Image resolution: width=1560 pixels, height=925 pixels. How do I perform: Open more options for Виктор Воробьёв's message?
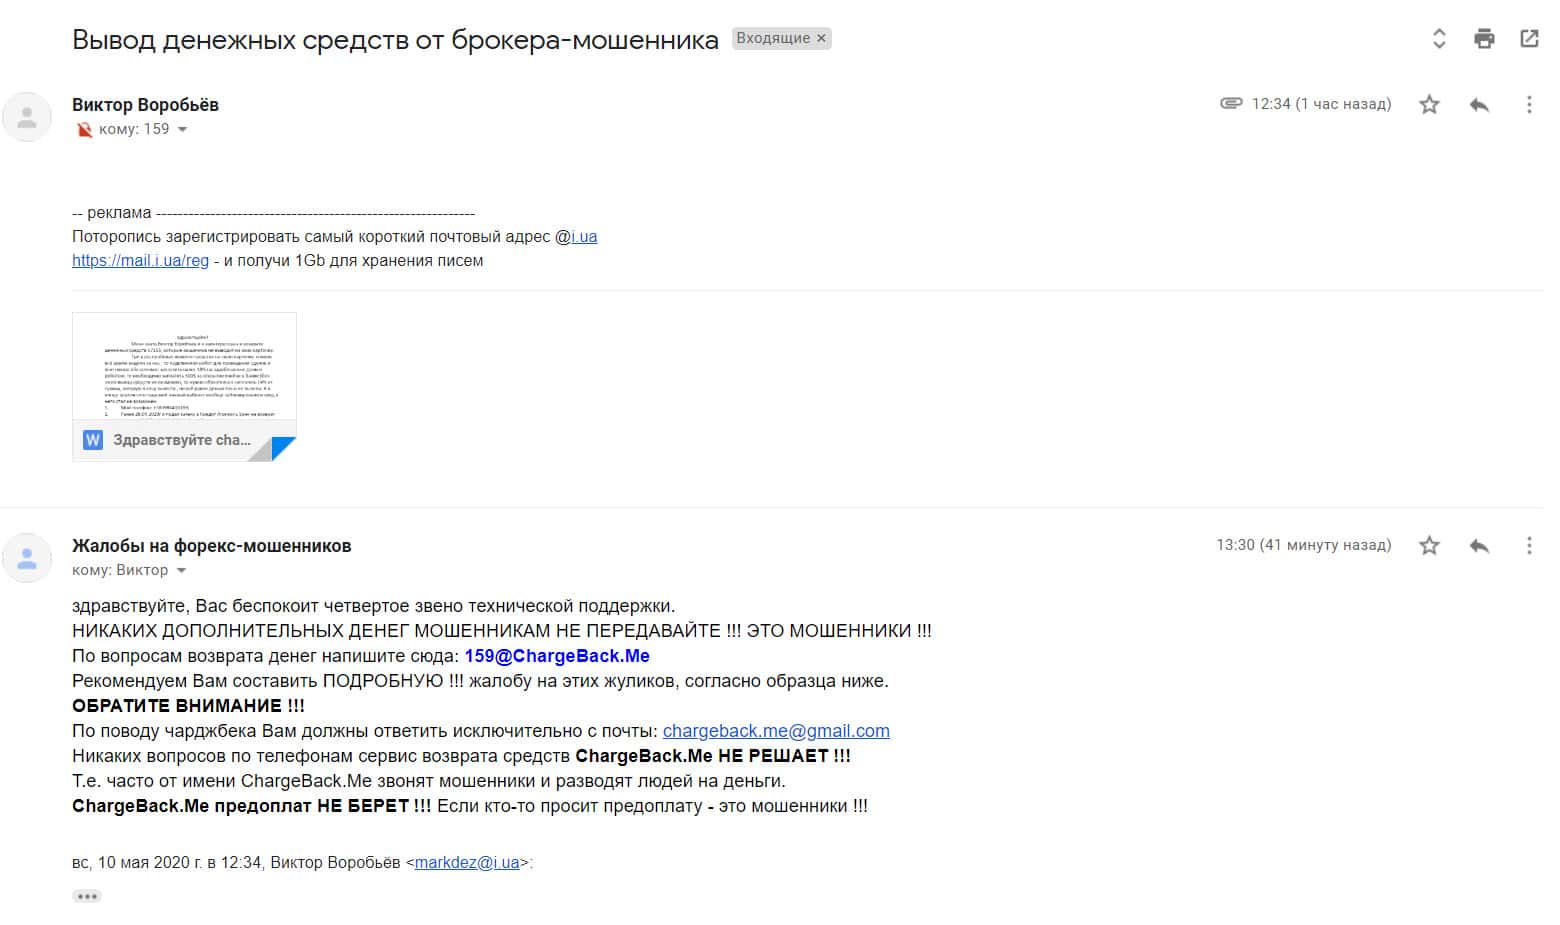pos(1528,104)
